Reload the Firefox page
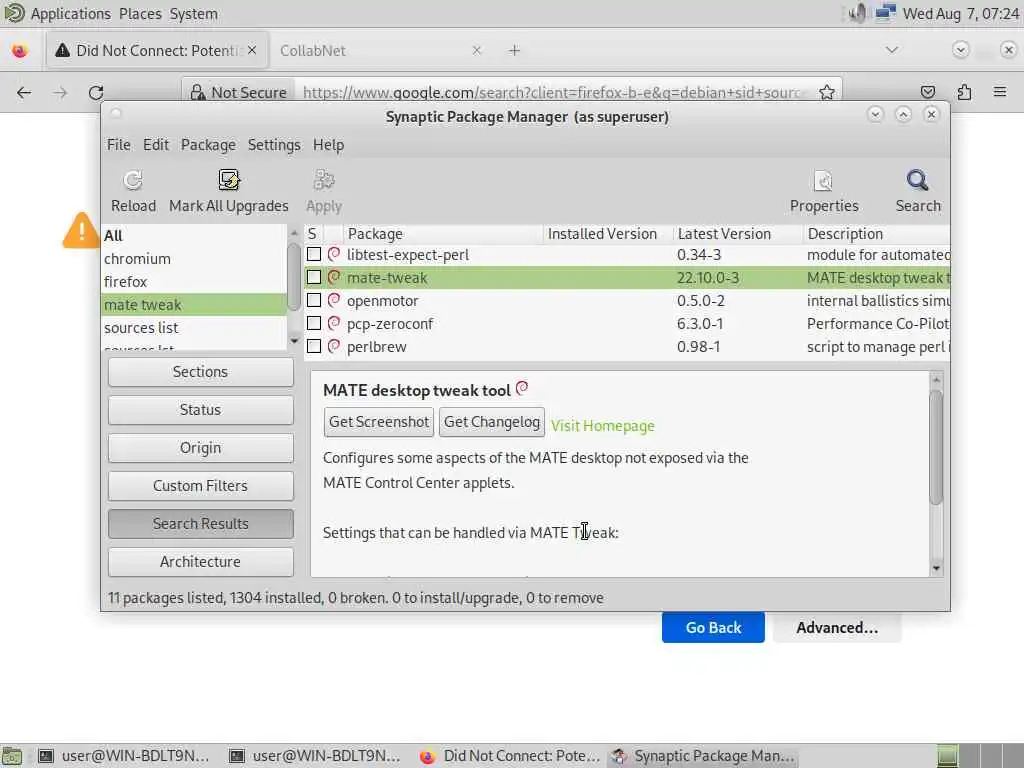Viewport: 1024px width, 768px height. tap(96, 92)
